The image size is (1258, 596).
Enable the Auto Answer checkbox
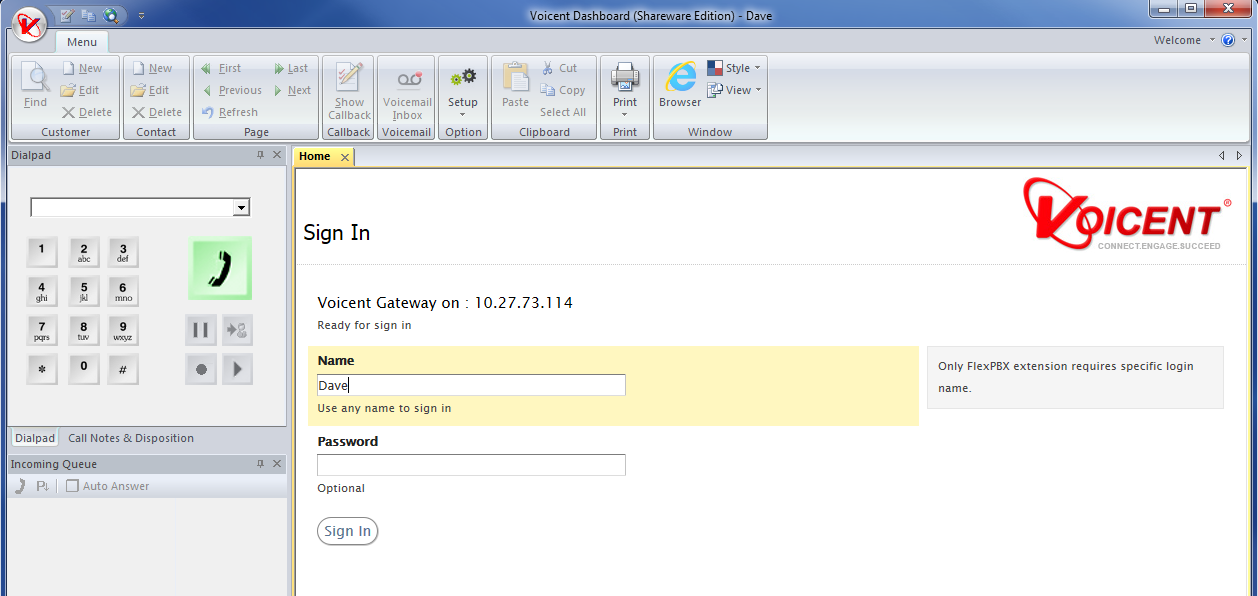tap(72, 486)
